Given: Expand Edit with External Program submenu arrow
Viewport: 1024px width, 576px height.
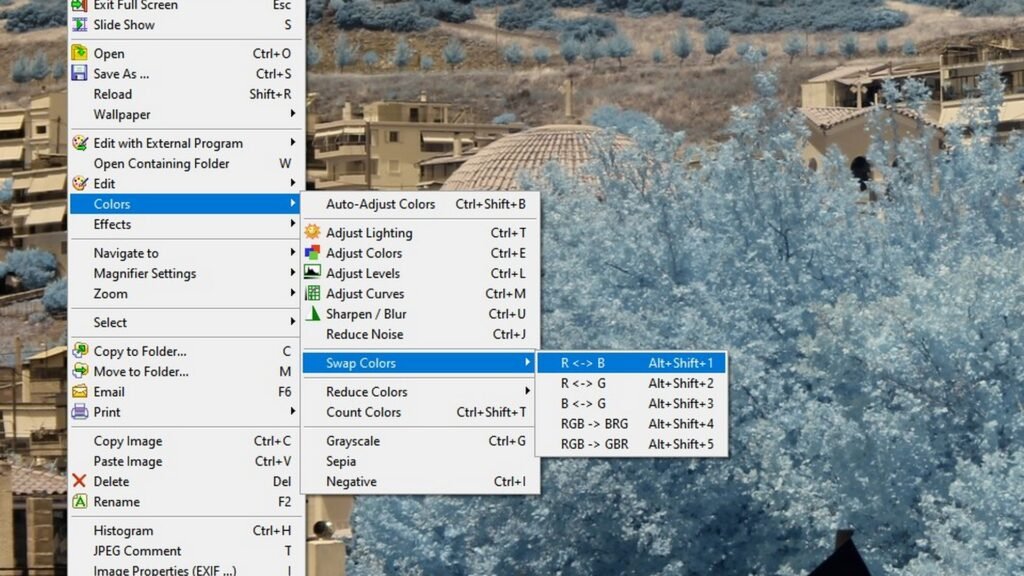Looking at the screenshot, I should pos(293,142).
